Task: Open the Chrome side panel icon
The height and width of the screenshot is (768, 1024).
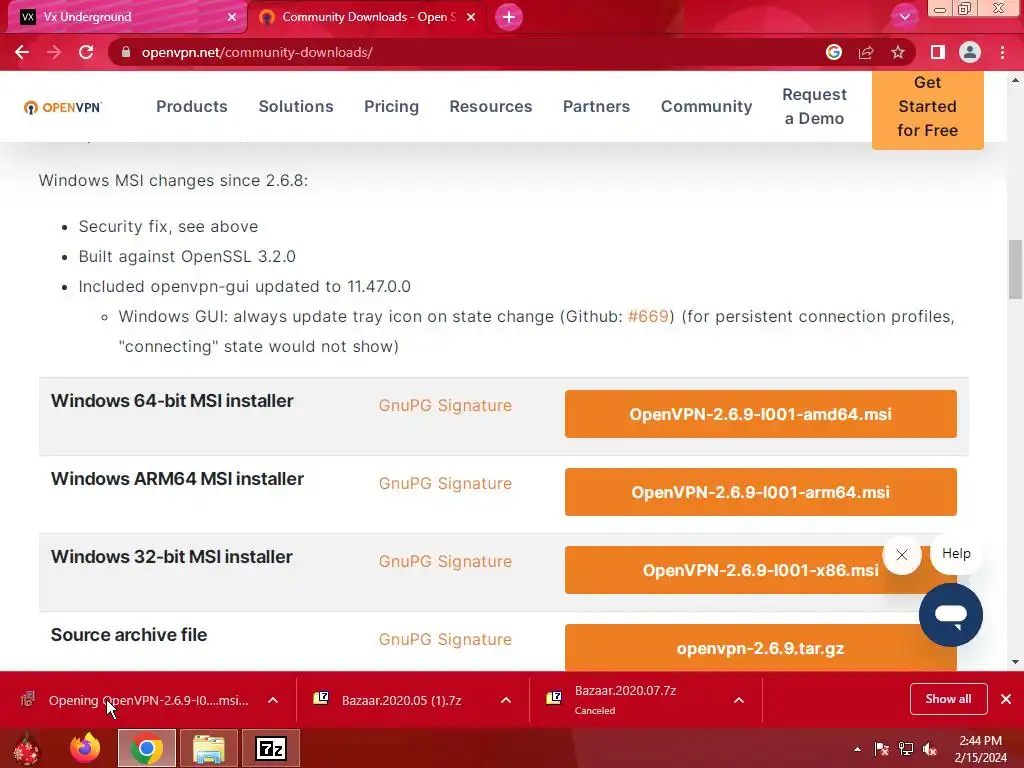Action: tap(938, 52)
